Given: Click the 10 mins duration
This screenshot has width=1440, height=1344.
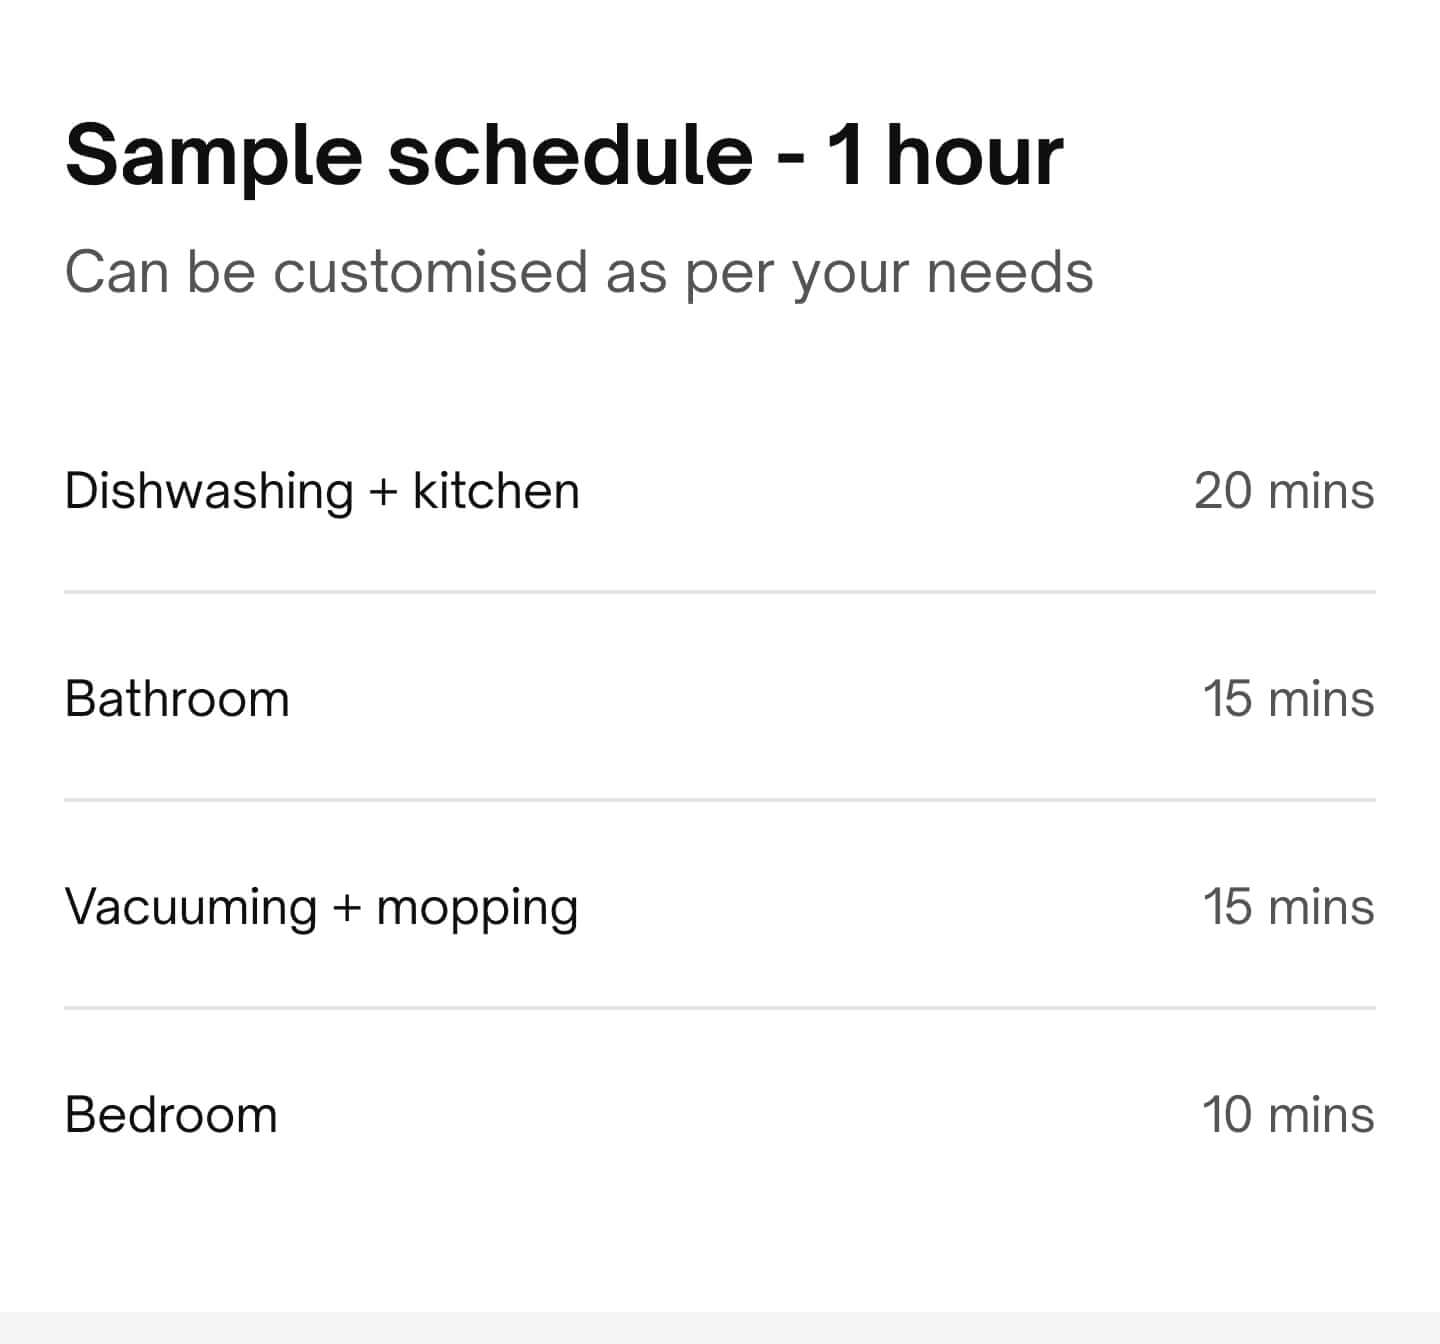Looking at the screenshot, I should point(1288,1115).
